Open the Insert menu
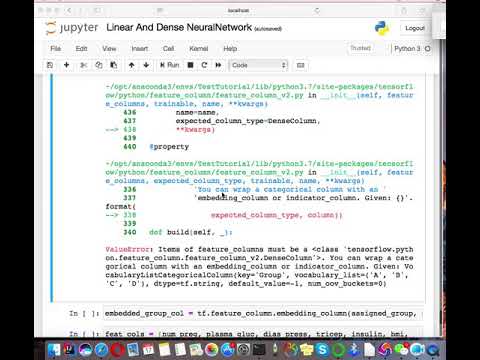480x360 pixels. tap(140, 49)
